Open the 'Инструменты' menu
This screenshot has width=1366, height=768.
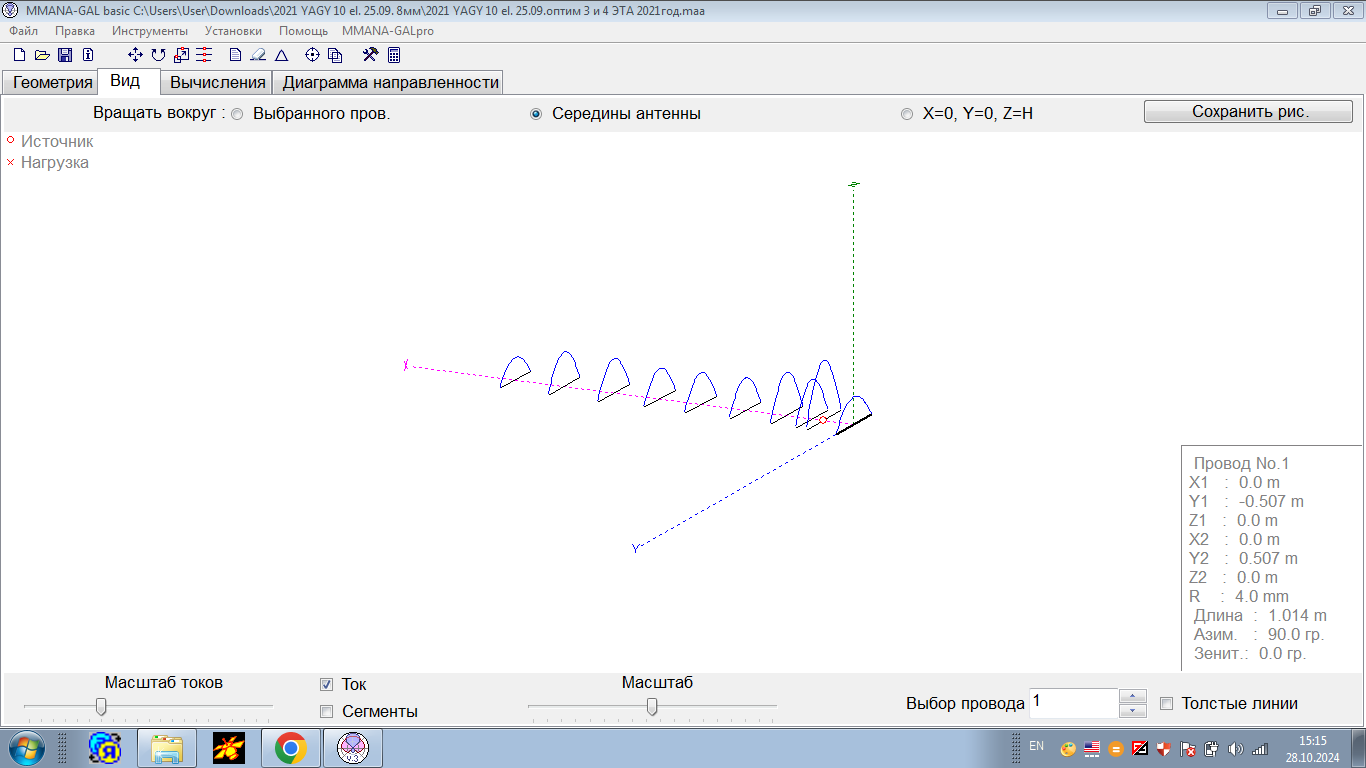[149, 31]
